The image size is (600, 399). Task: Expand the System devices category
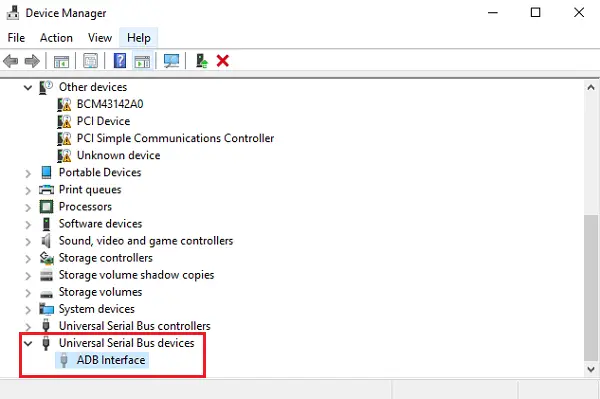[28, 310]
